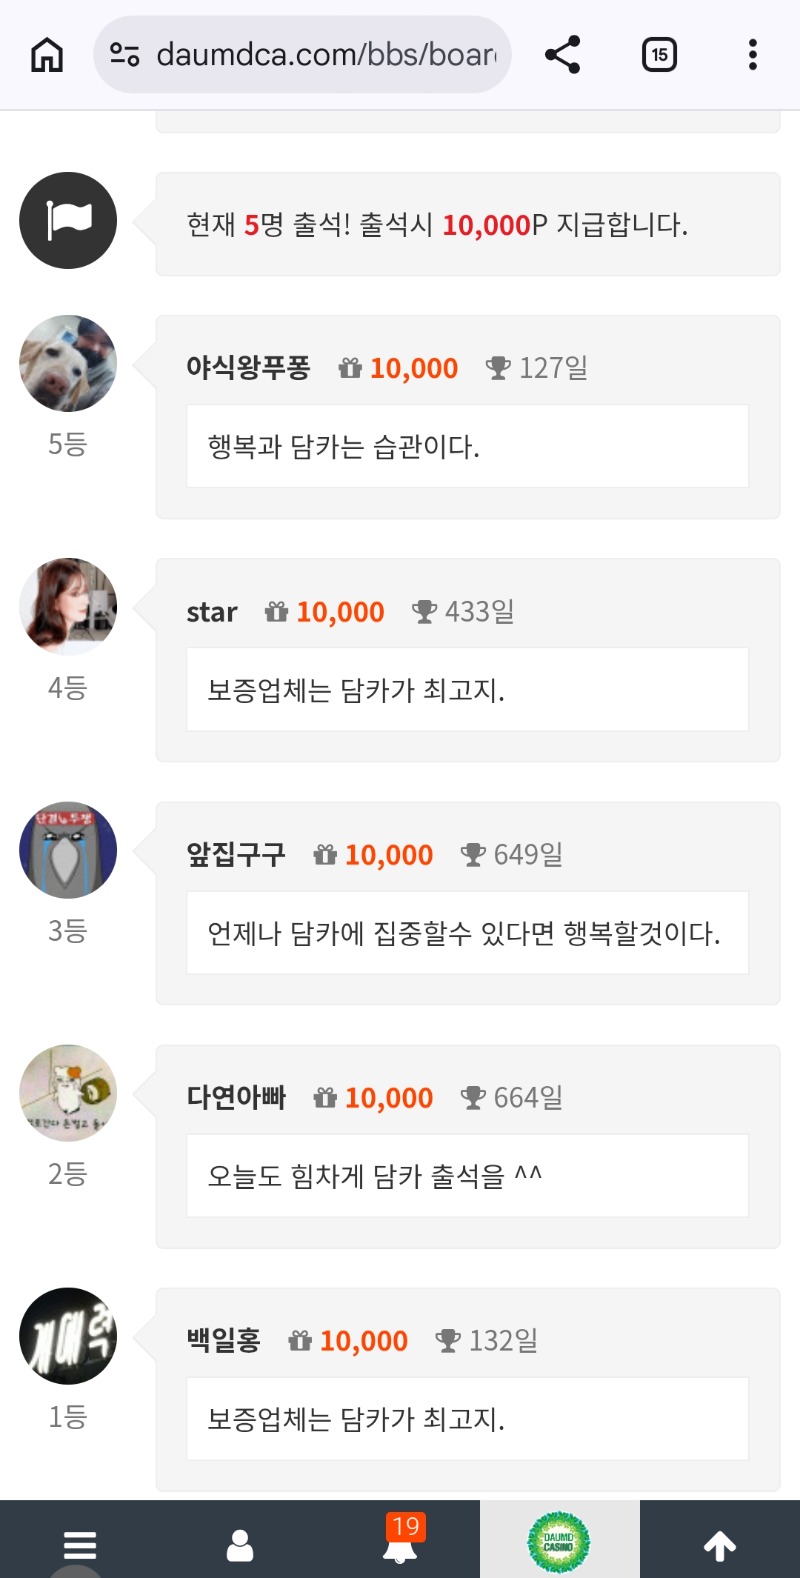This screenshot has width=800, height=1578.
Task: Open the user profile icon in bottom bar
Action: pyautogui.click(x=240, y=1546)
